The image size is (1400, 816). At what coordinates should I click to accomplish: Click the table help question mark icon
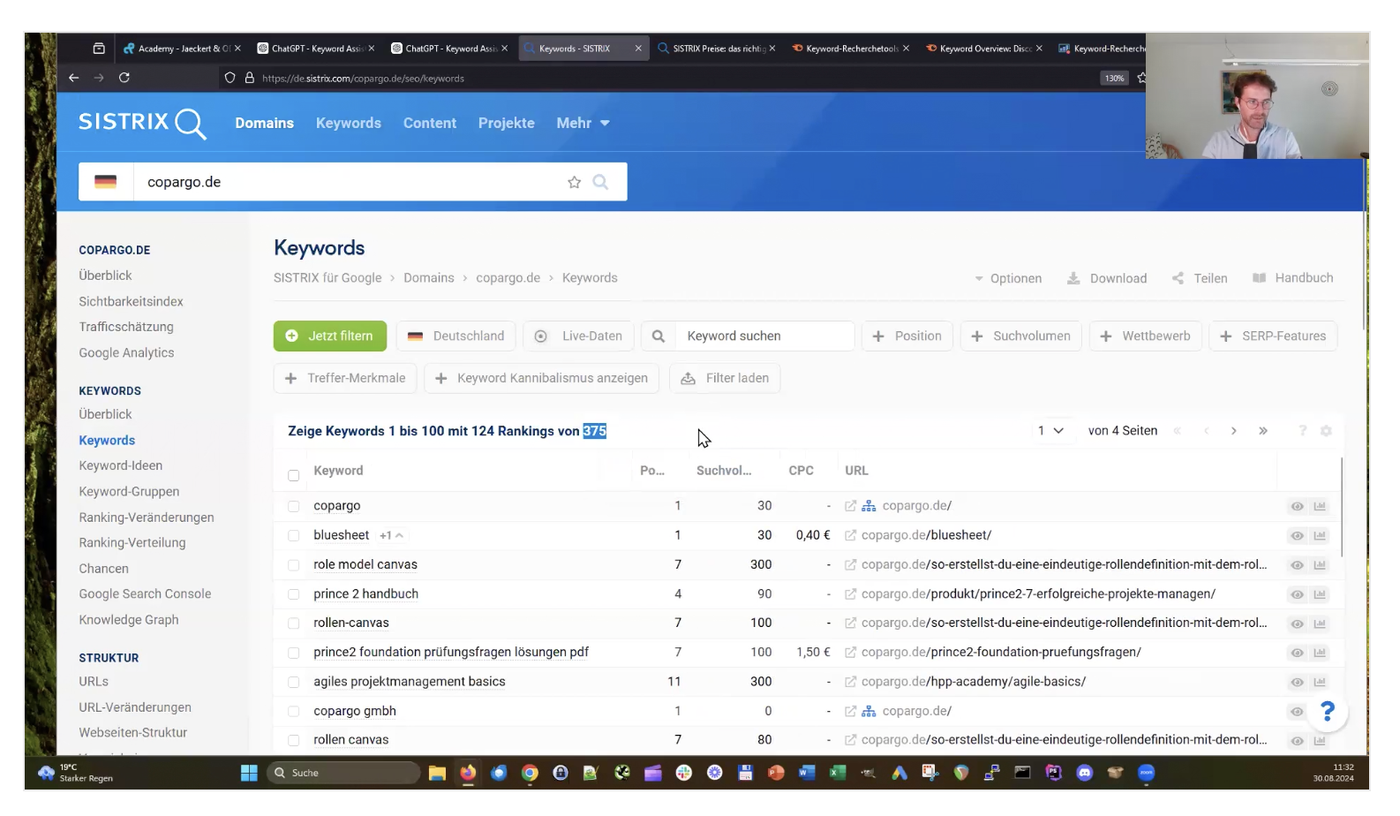point(1302,431)
